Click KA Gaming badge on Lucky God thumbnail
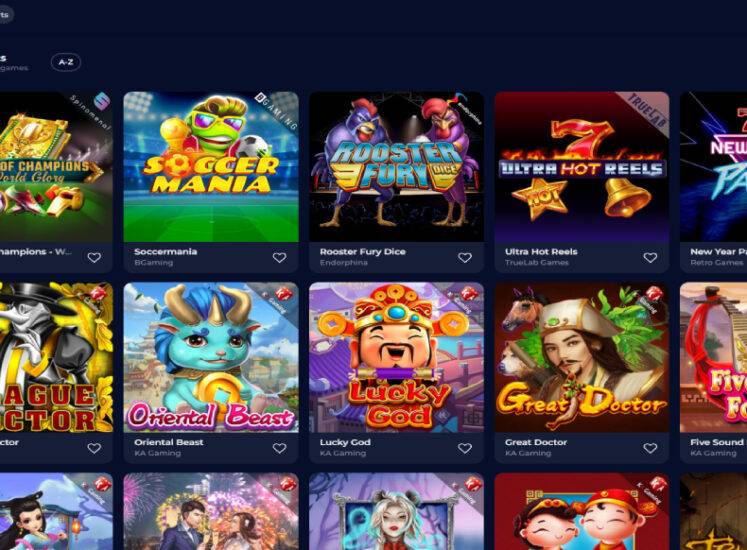The width and height of the screenshot is (747, 550). (x=463, y=300)
